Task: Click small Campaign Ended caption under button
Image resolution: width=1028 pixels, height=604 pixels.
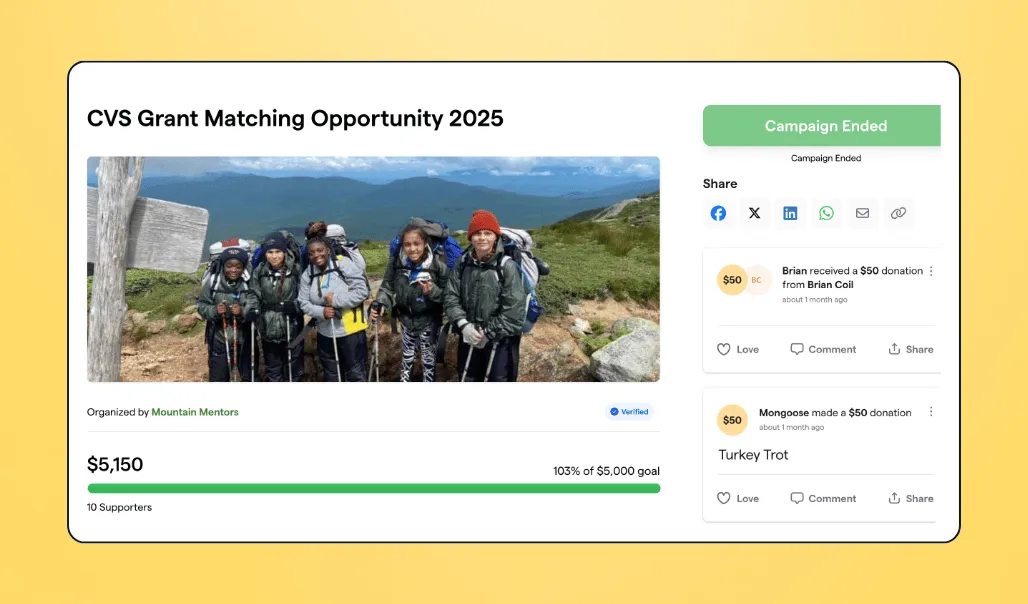Action: pos(825,158)
